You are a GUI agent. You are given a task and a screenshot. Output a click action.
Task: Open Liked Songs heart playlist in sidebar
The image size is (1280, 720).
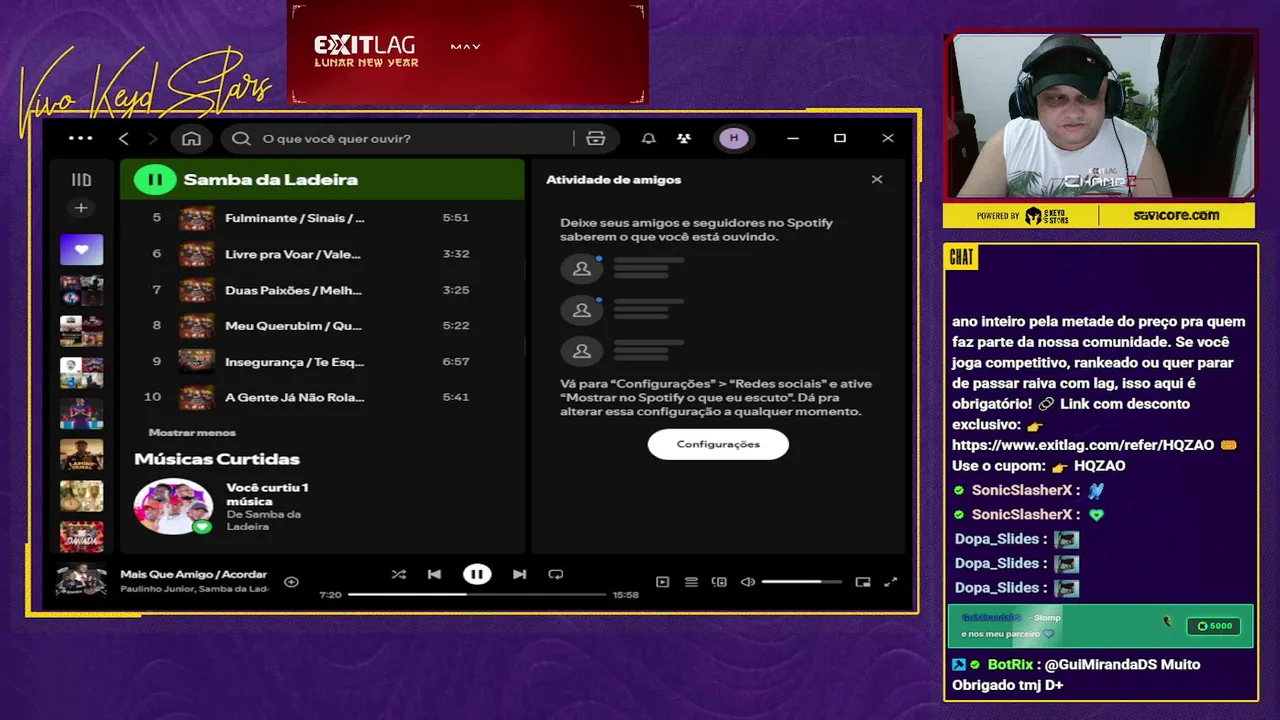click(x=81, y=249)
